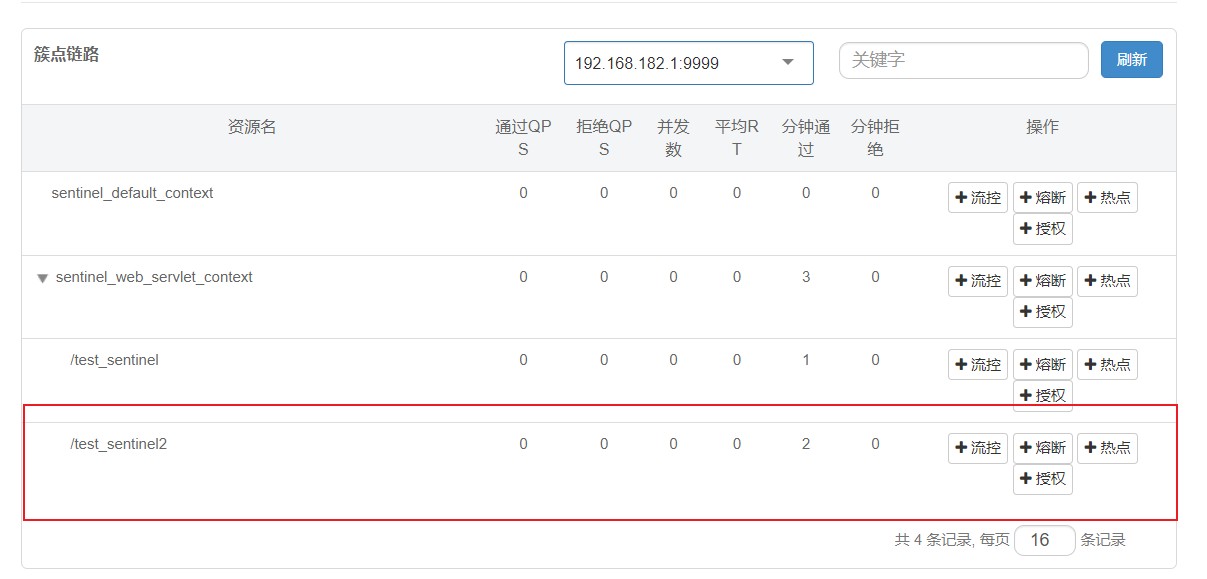Expand the 192.168.182.1:9999 selector arrow
The height and width of the screenshot is (579, 1207).
[786, 62]
